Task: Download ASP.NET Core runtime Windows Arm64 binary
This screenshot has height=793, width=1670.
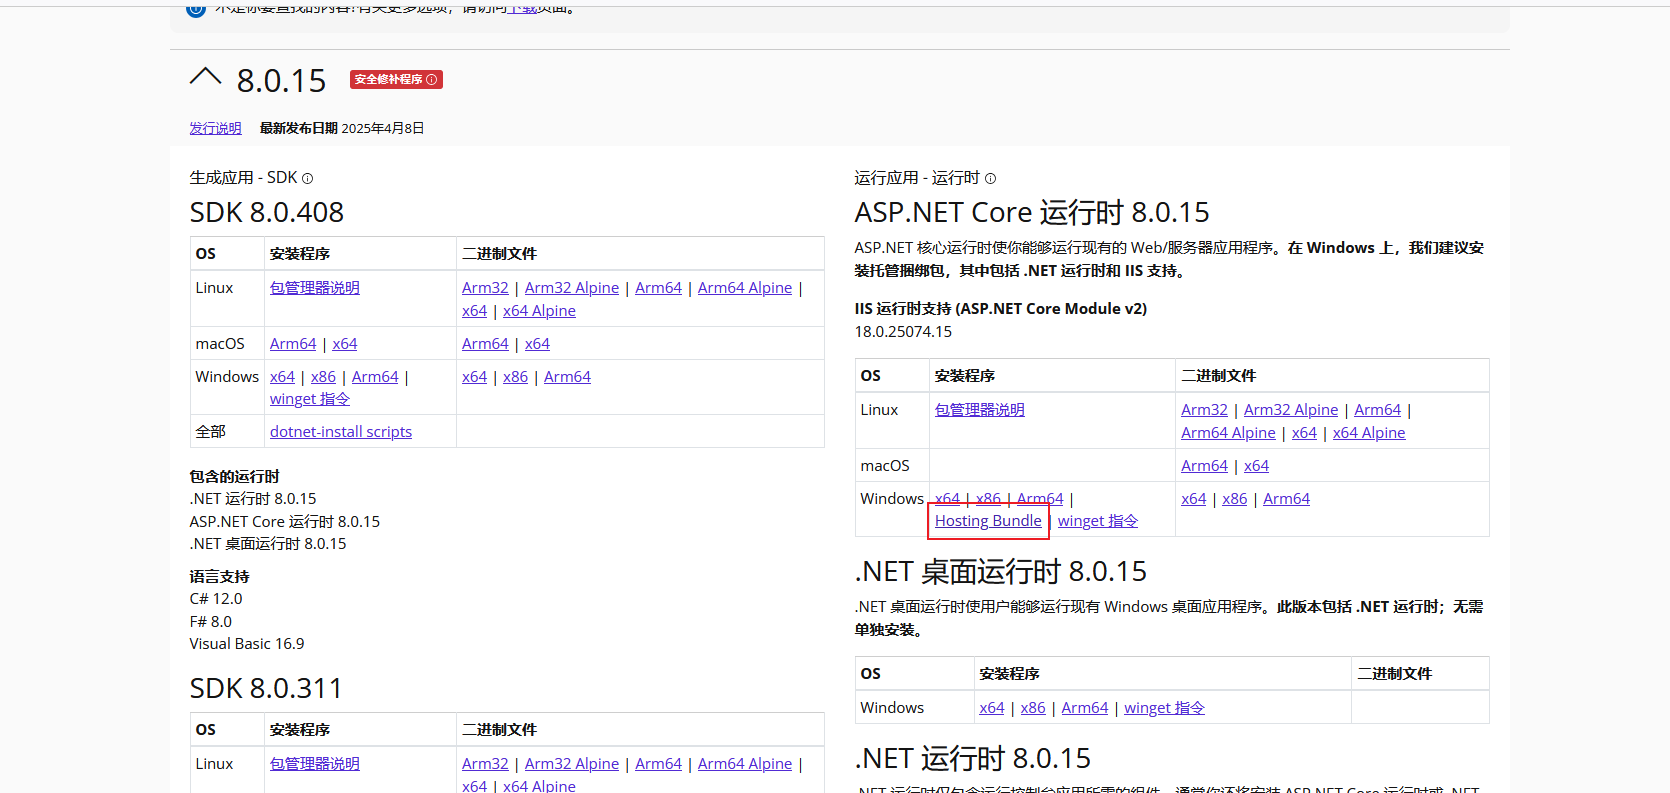Action: (x=1286, y=499)
